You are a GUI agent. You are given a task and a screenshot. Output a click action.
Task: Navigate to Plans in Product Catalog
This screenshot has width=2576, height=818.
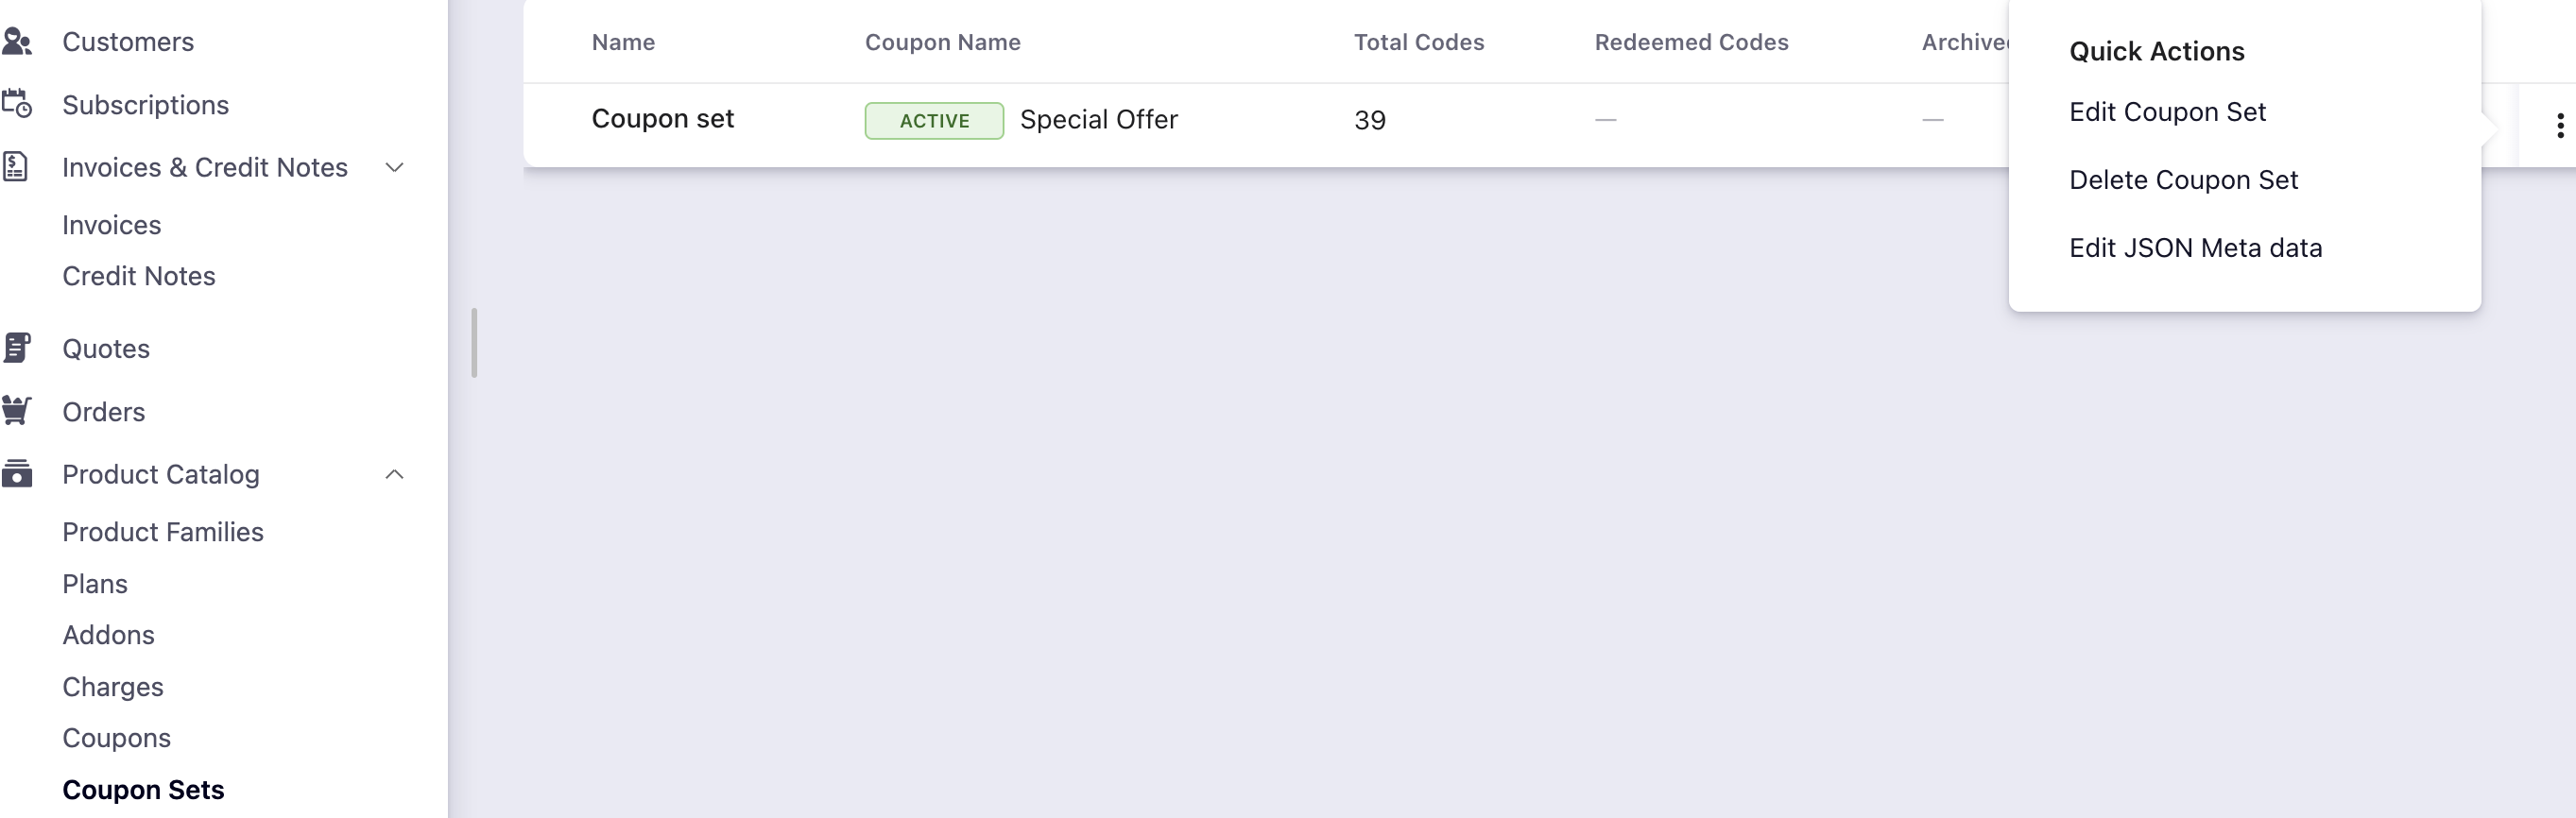click(x=95, y=584)
